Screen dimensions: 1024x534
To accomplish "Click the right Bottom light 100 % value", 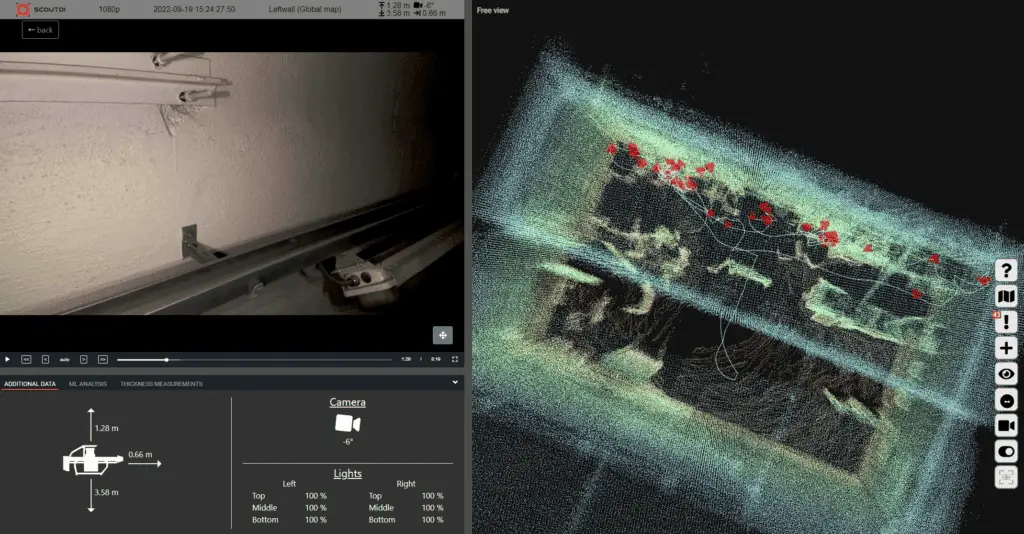I will pos(432,520).
